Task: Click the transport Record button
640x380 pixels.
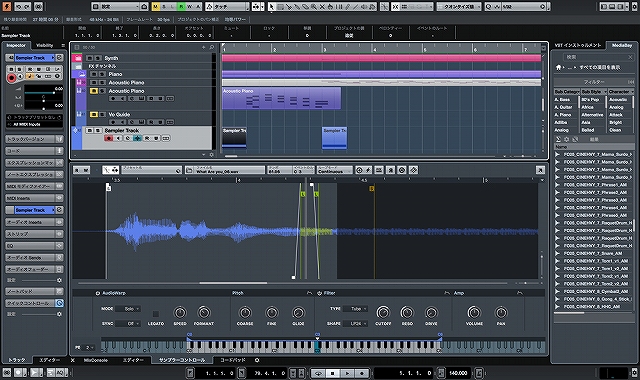Action: click(x=361, y=373)
